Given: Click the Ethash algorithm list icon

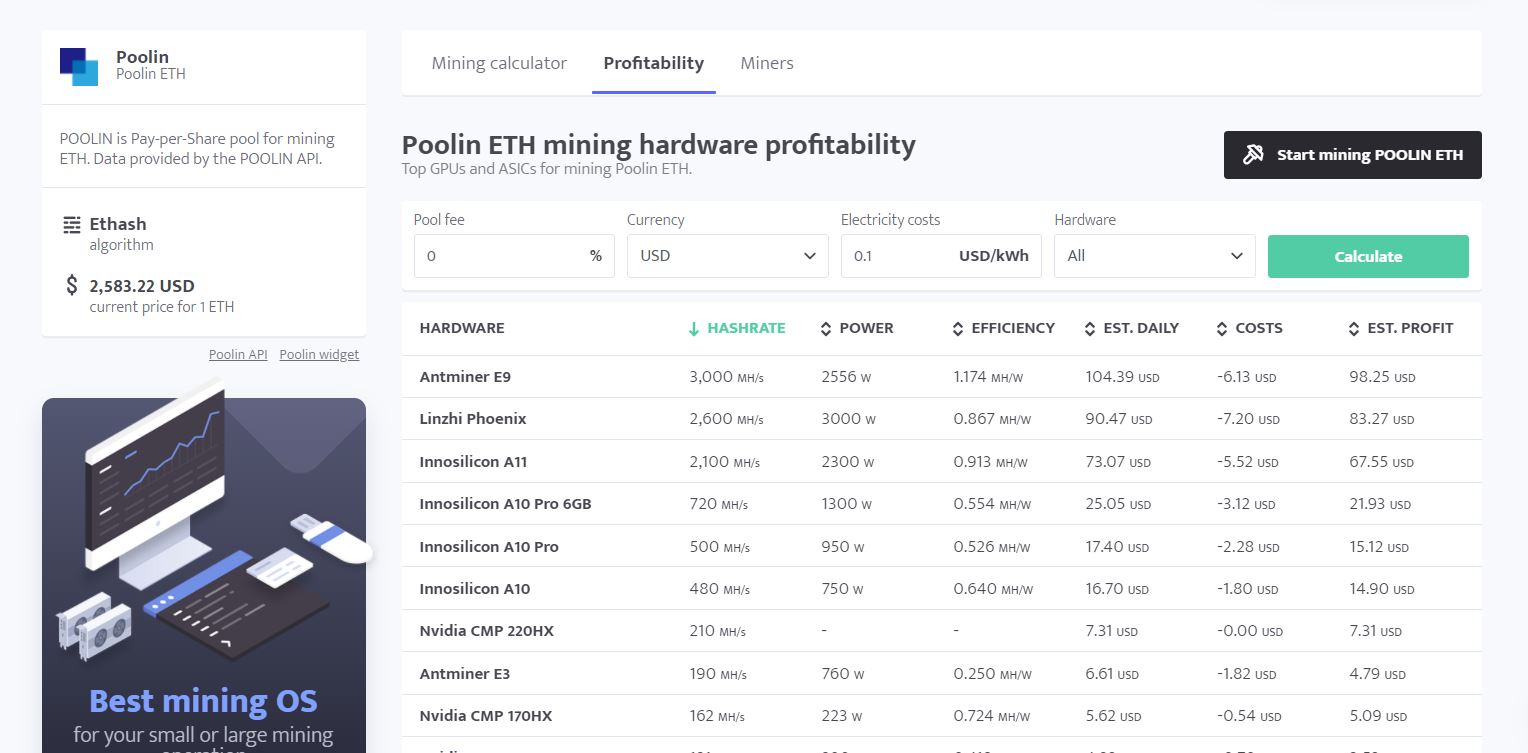Looking at the screenshot, I should 71,224.
